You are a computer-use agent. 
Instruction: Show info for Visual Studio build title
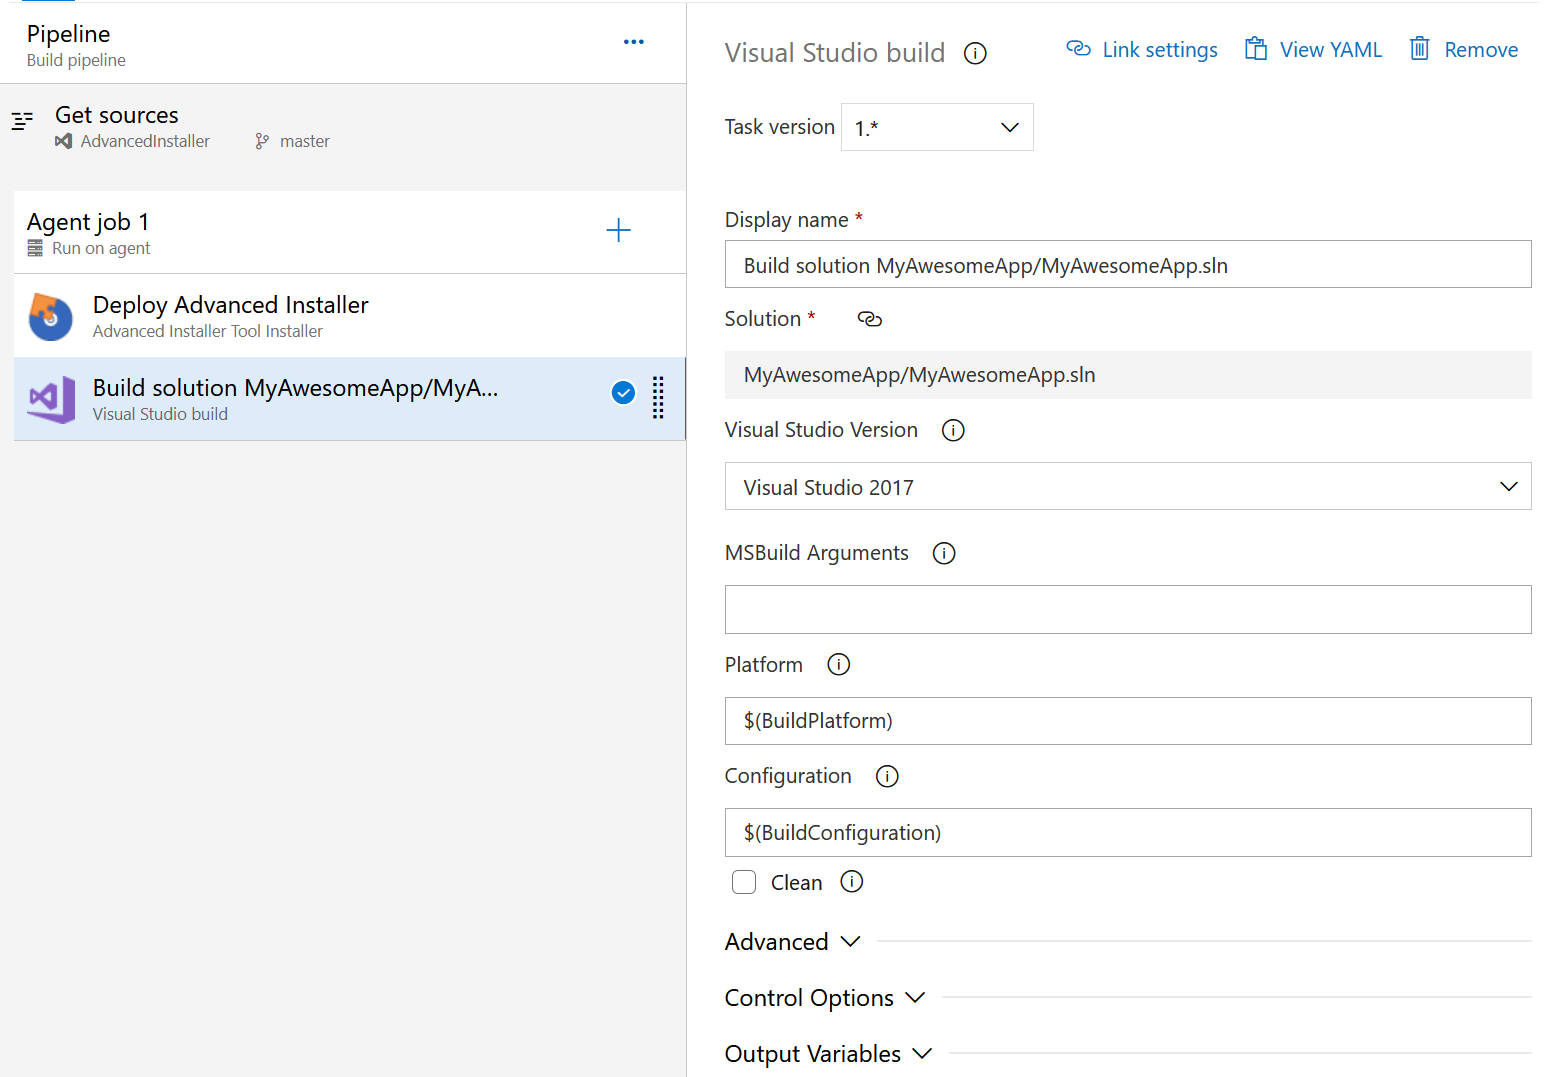[x=975, y=53]
